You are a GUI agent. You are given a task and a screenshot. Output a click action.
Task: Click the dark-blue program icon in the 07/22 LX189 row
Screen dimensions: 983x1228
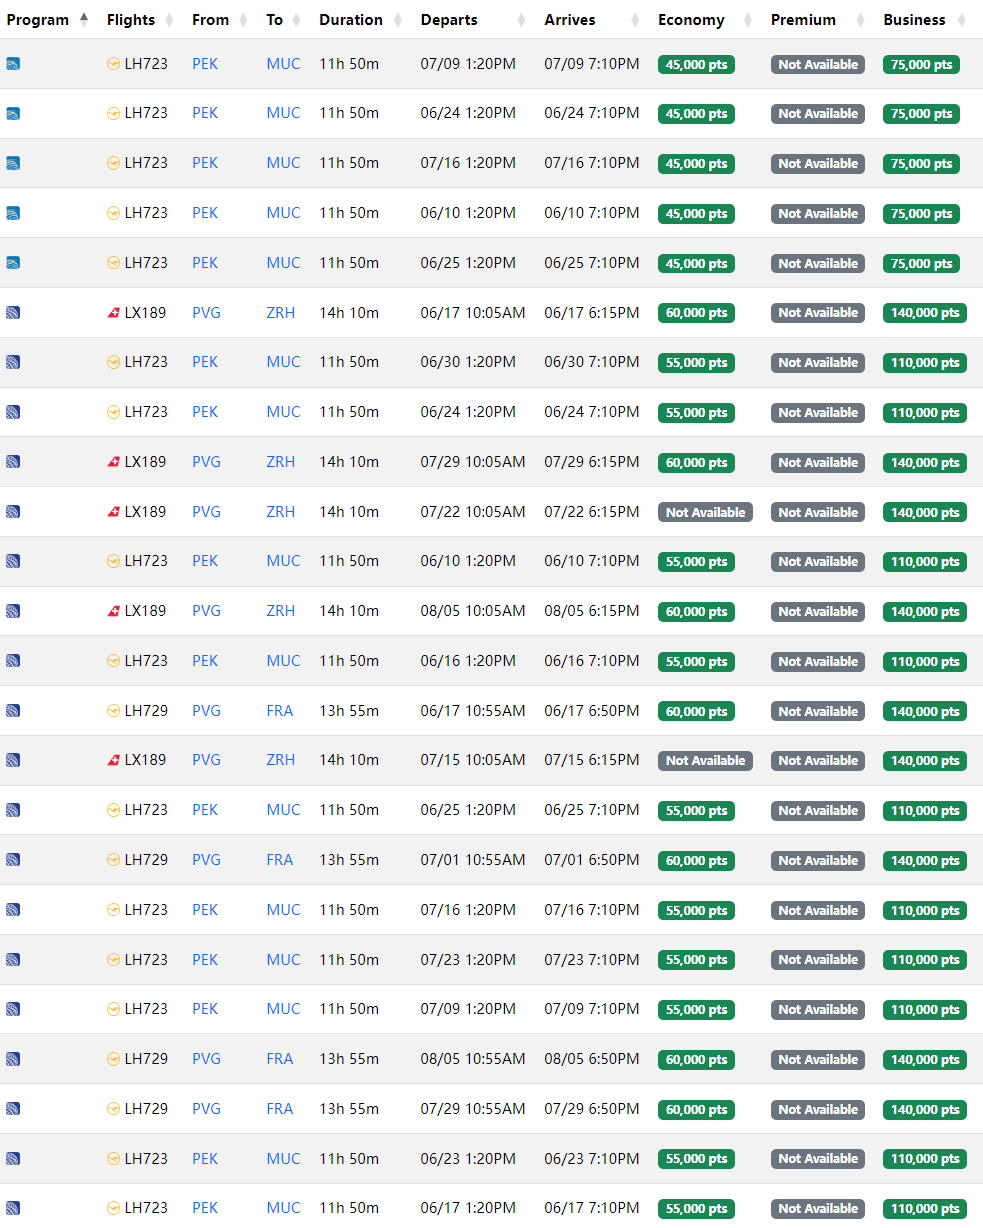(13, 512)
